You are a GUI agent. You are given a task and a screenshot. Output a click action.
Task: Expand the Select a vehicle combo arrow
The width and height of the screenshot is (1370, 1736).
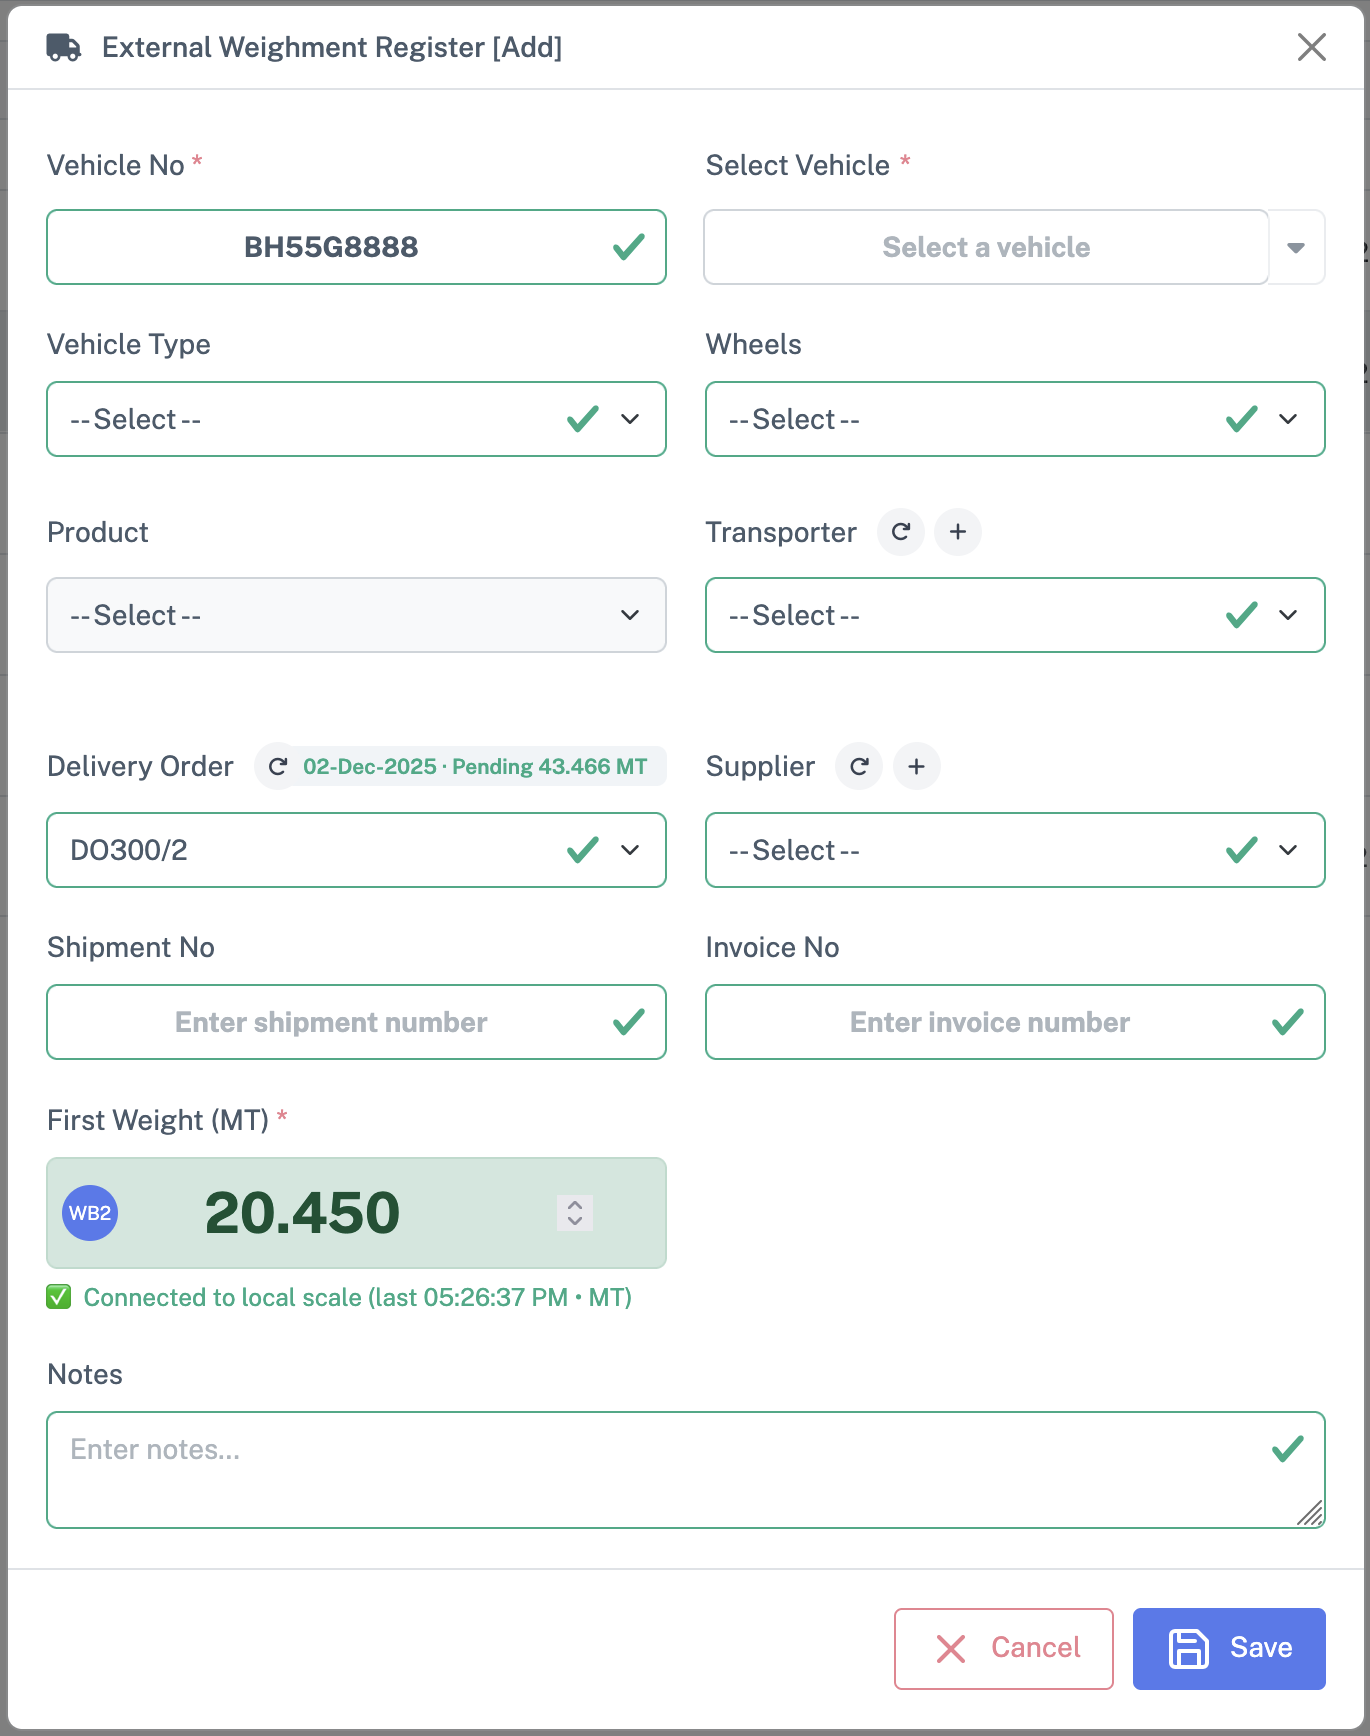(x=1296, y=248)
